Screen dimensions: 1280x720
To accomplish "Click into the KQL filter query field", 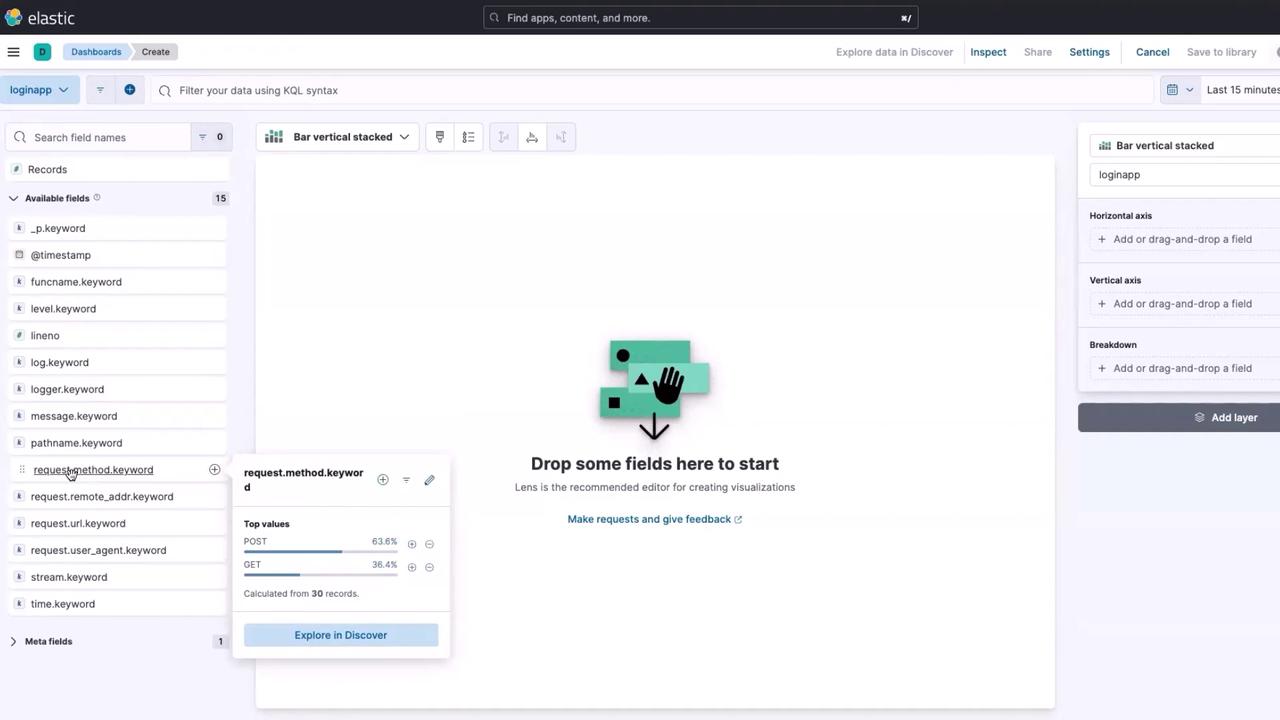I will pos(652,90).
